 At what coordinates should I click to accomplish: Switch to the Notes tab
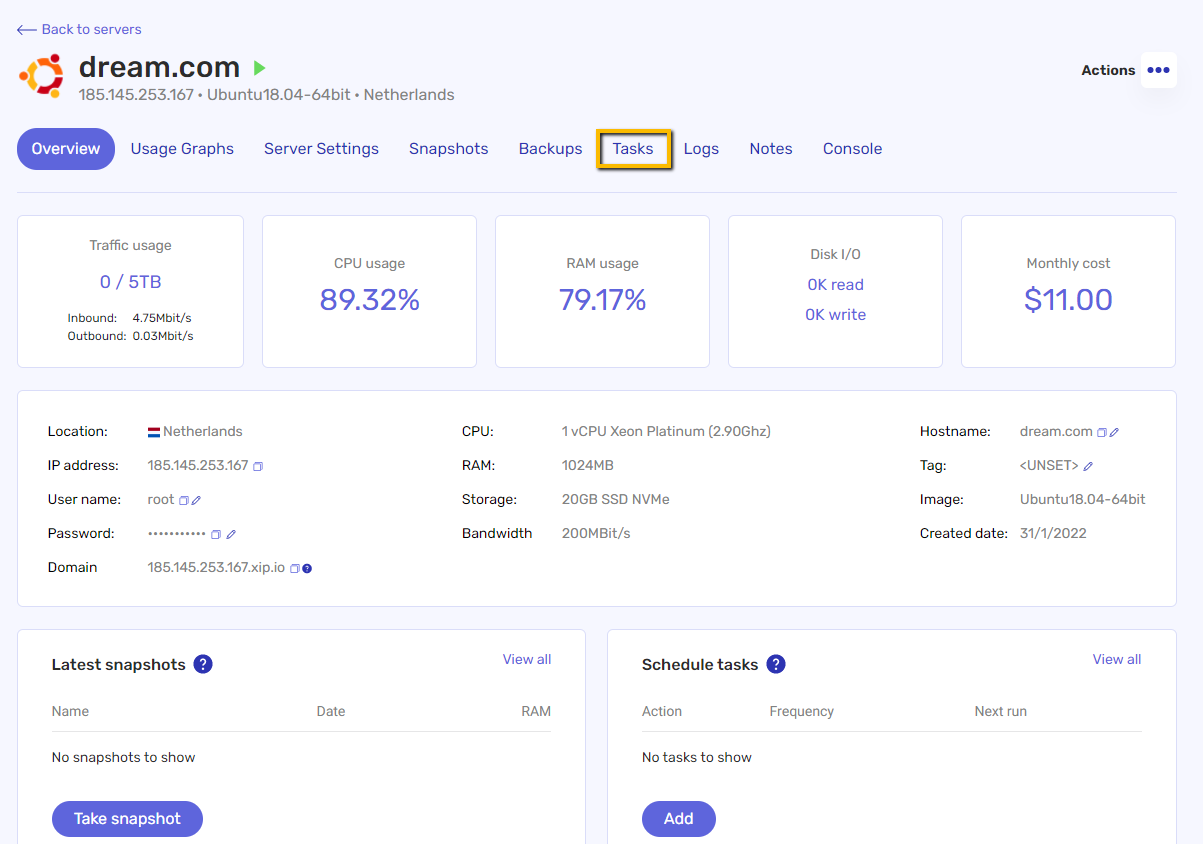[771, 149]
